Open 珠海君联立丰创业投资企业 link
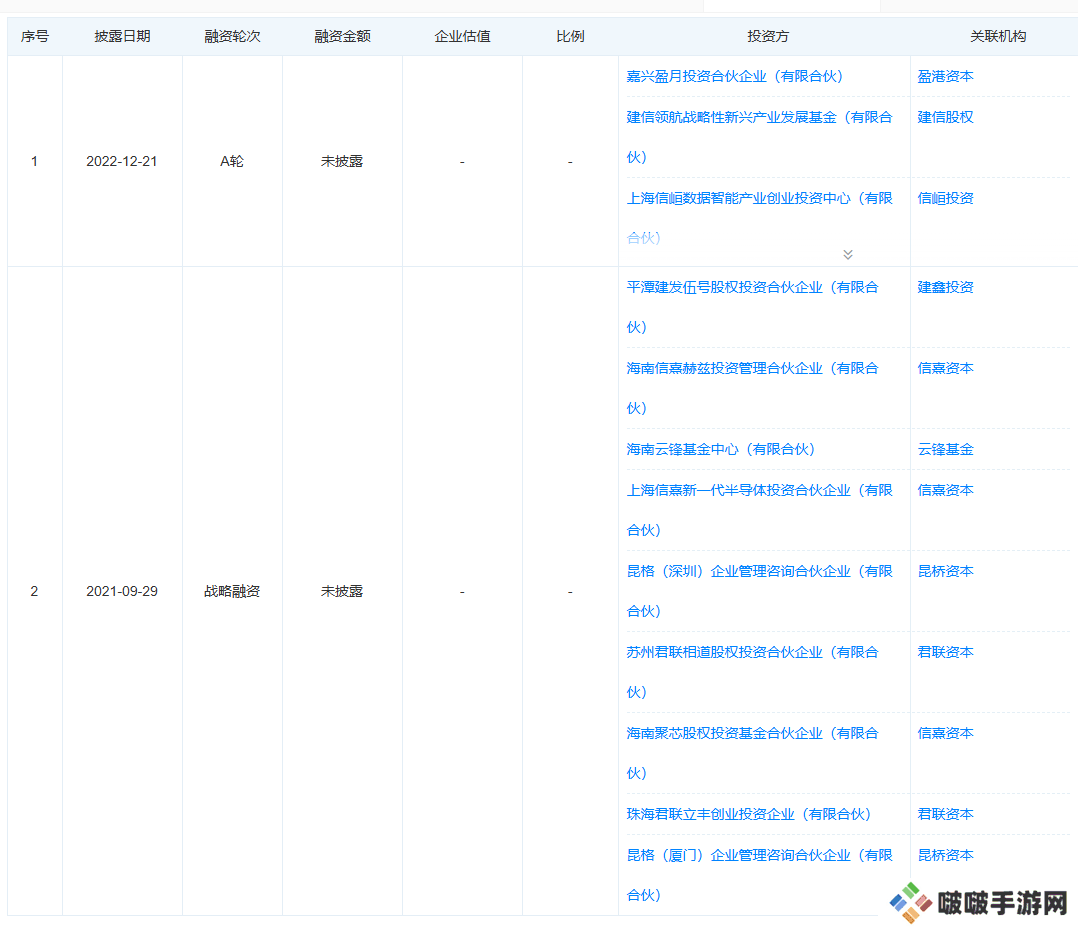The width and height of the screenshot is (1078, 928). tap(749, 814)
